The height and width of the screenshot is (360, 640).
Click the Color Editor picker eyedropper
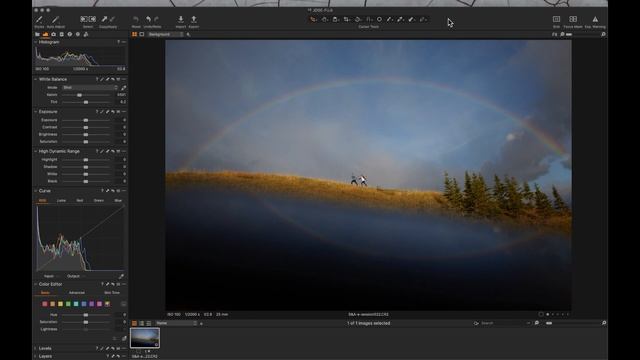(124, 338)
